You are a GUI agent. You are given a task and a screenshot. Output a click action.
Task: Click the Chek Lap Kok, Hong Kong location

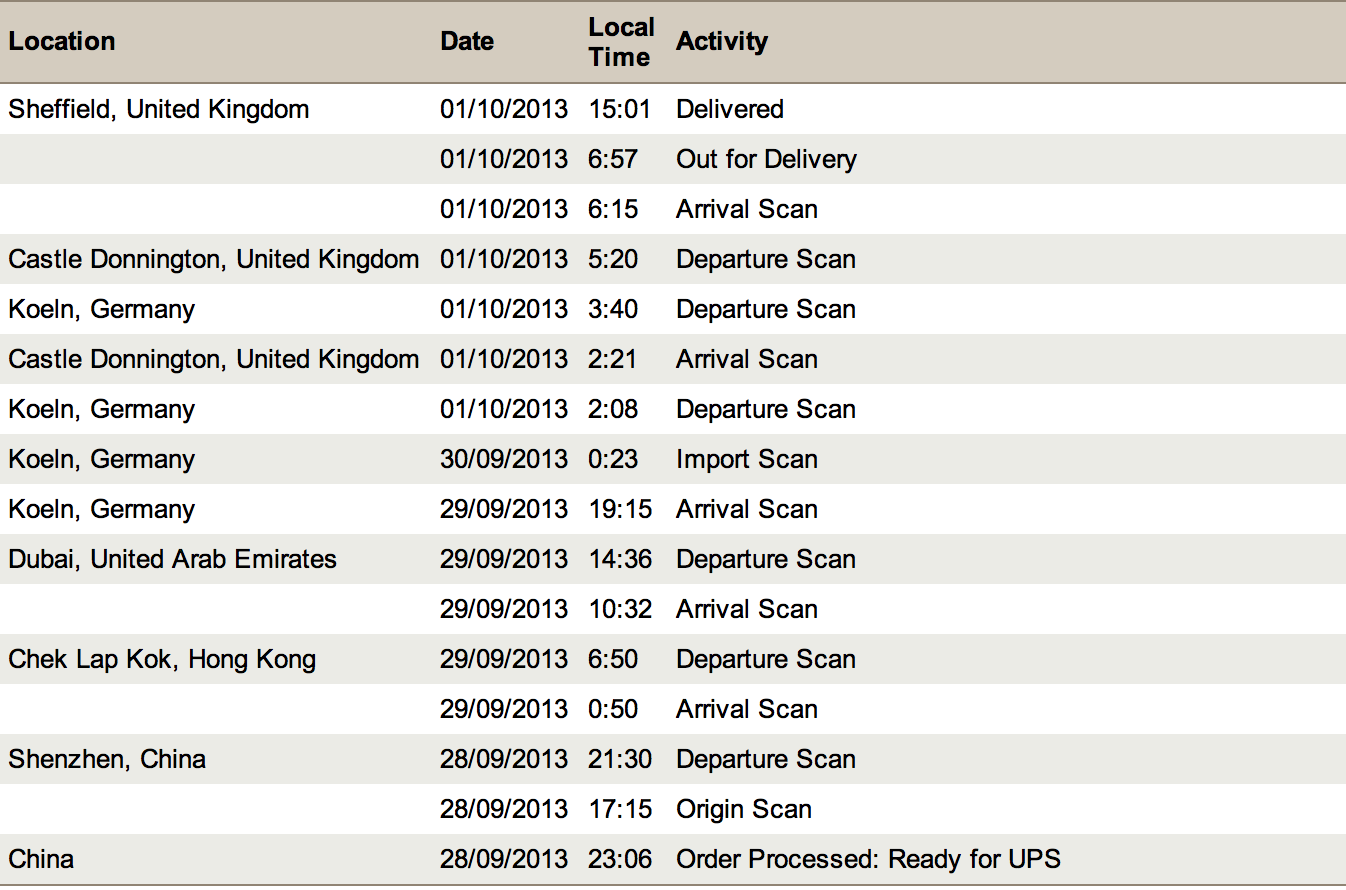(x=162, y=659)
